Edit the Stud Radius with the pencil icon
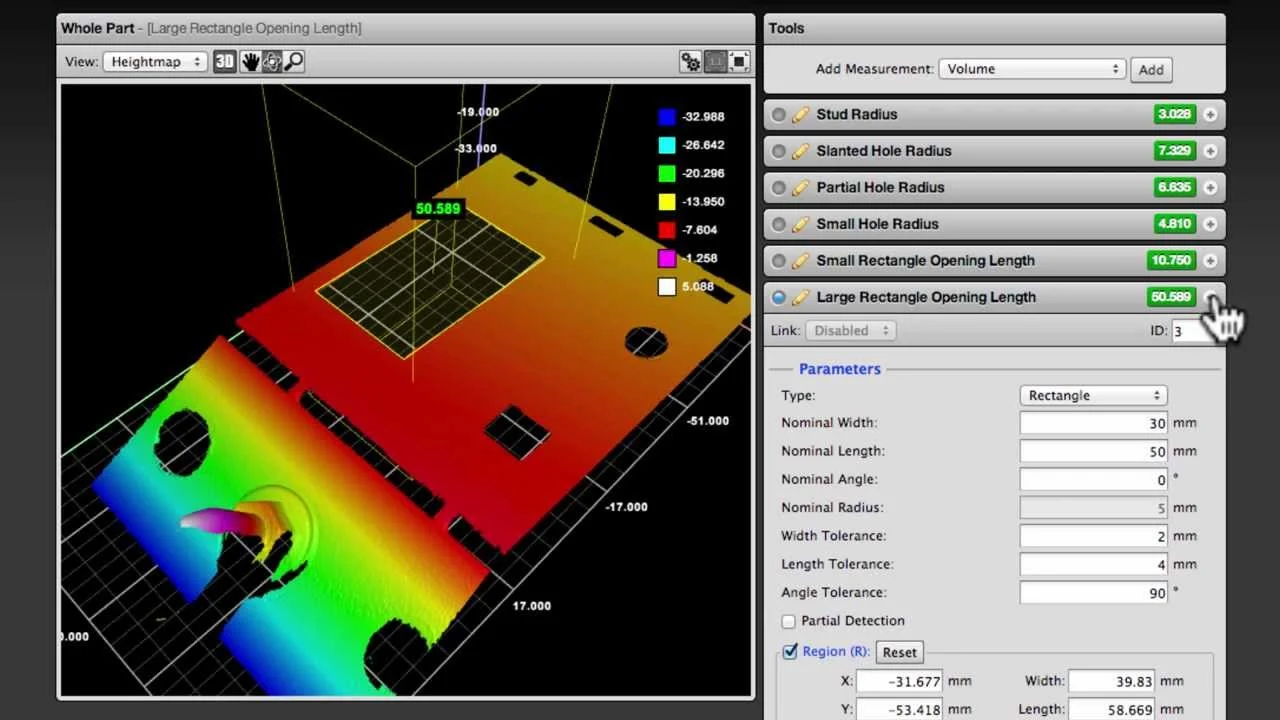 [x=799, y=114]
